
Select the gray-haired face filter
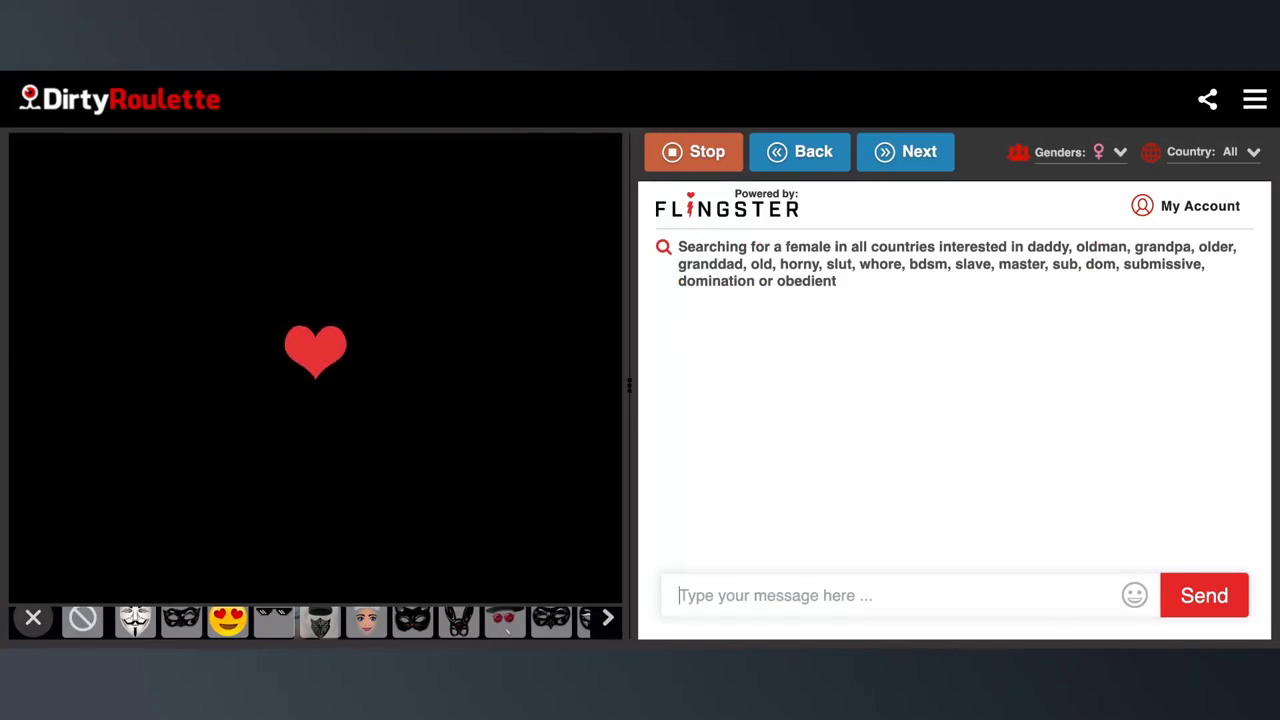click(366, 620)
